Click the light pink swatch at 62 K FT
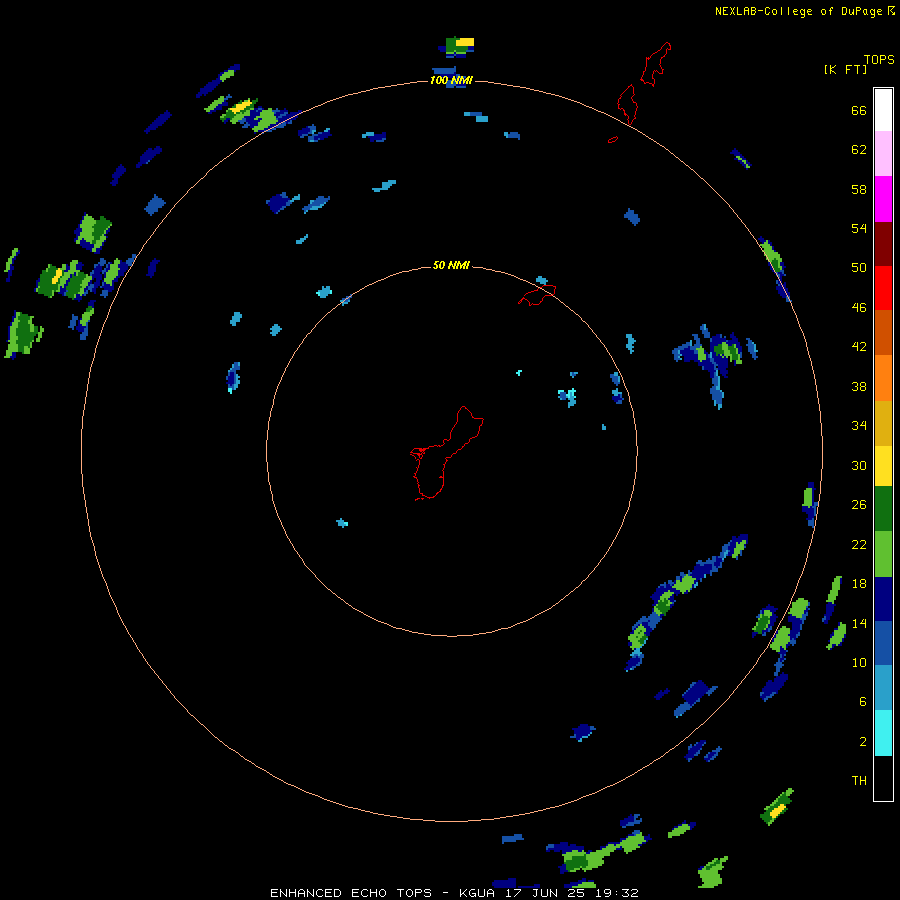900x900 pixels. tap(883, 153)
